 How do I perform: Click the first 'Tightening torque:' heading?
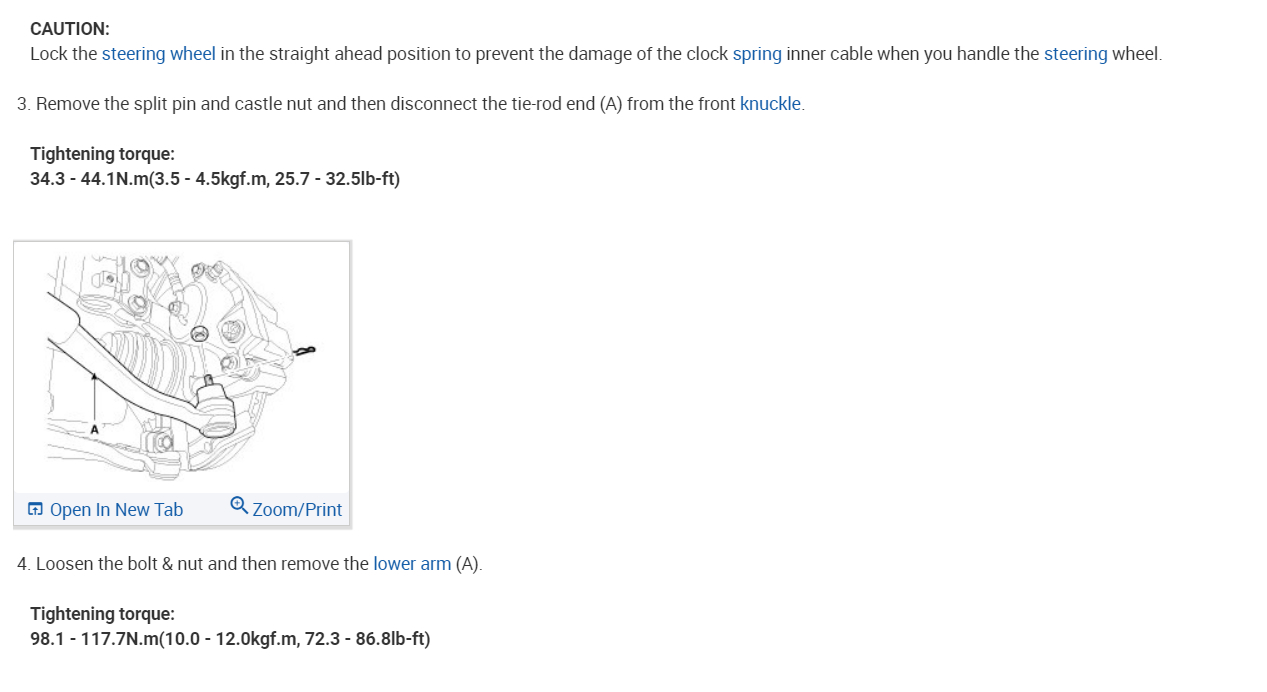(102, 154)
